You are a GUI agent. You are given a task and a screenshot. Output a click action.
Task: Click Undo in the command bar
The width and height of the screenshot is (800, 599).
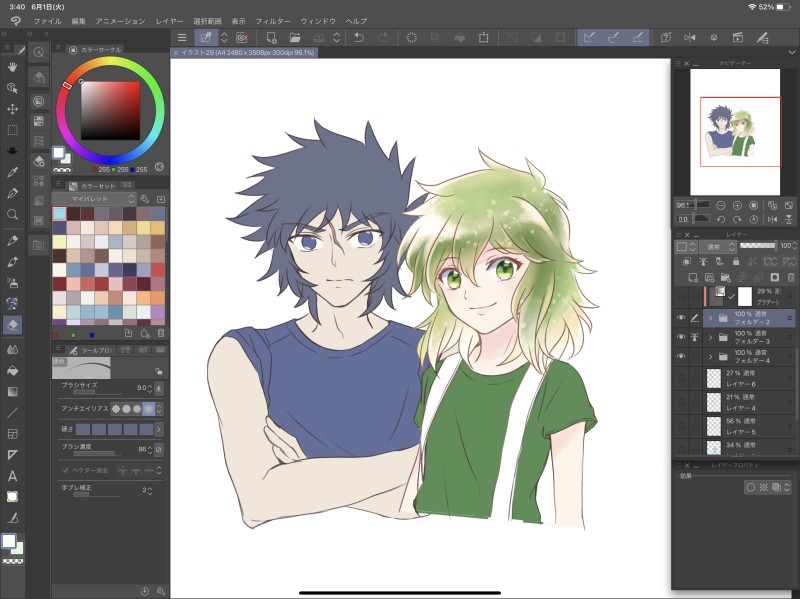(x=359, y=38)
